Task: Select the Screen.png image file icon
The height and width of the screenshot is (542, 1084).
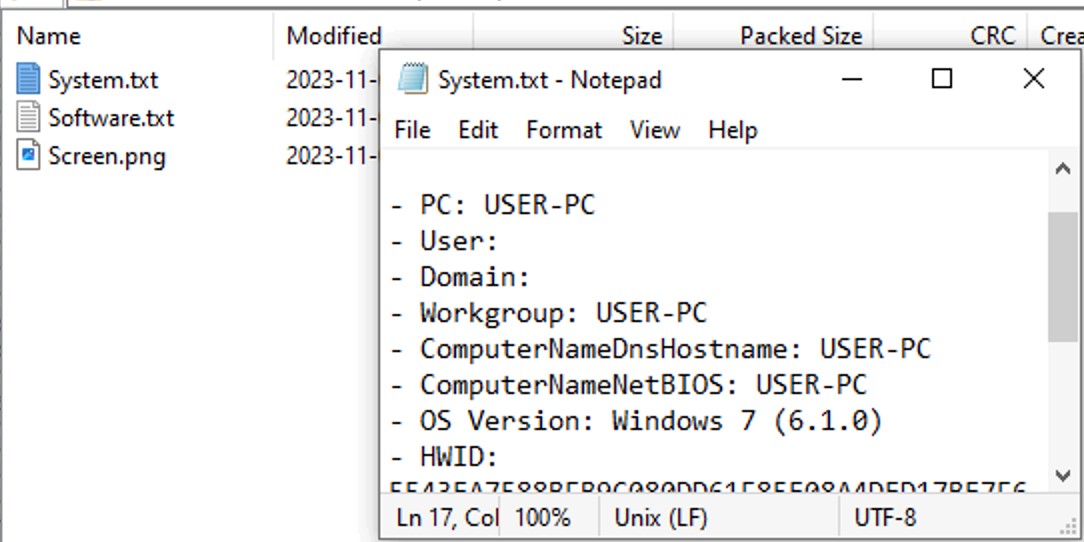Action: coord(28,155)
